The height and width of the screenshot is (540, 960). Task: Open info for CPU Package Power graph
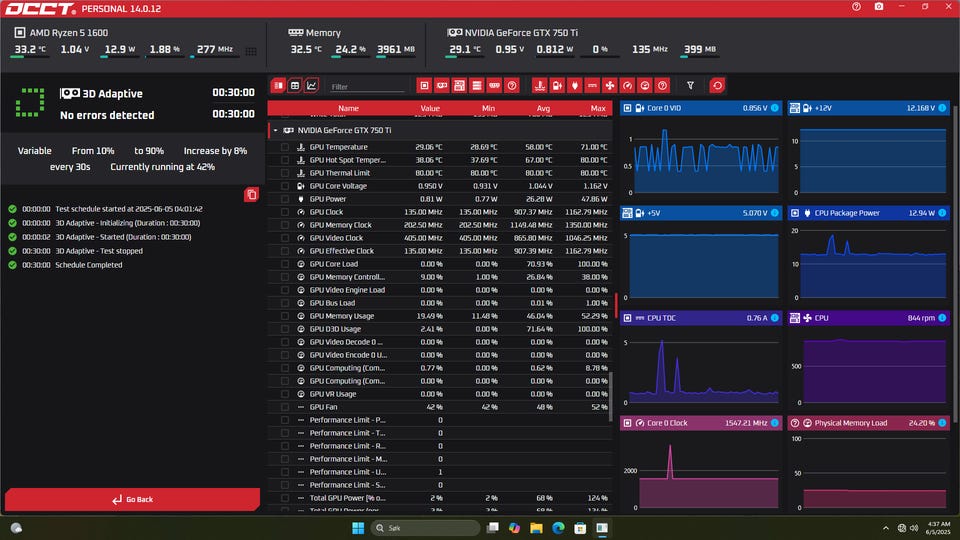[x=942, y=213]
